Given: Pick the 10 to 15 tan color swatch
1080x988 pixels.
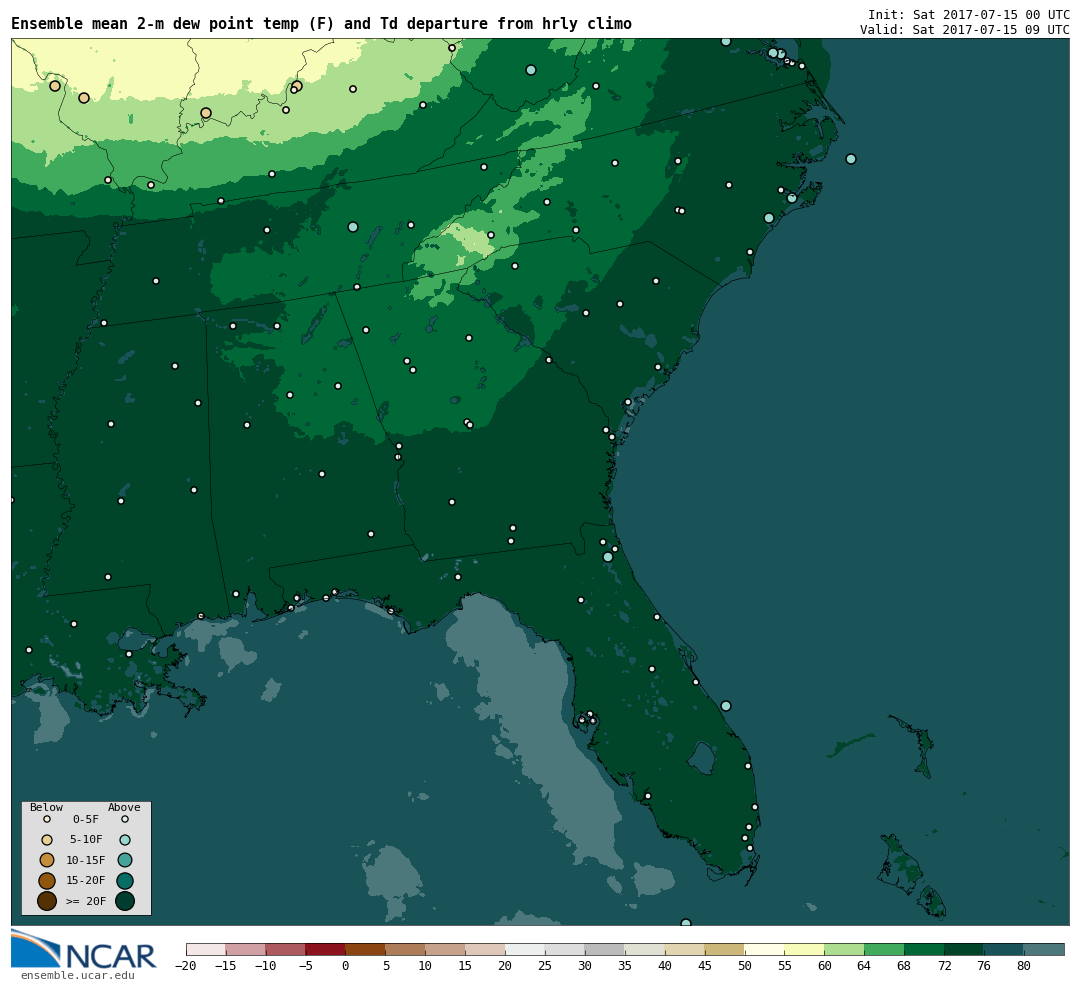Looking at the screenshot, I should [446, 949].
